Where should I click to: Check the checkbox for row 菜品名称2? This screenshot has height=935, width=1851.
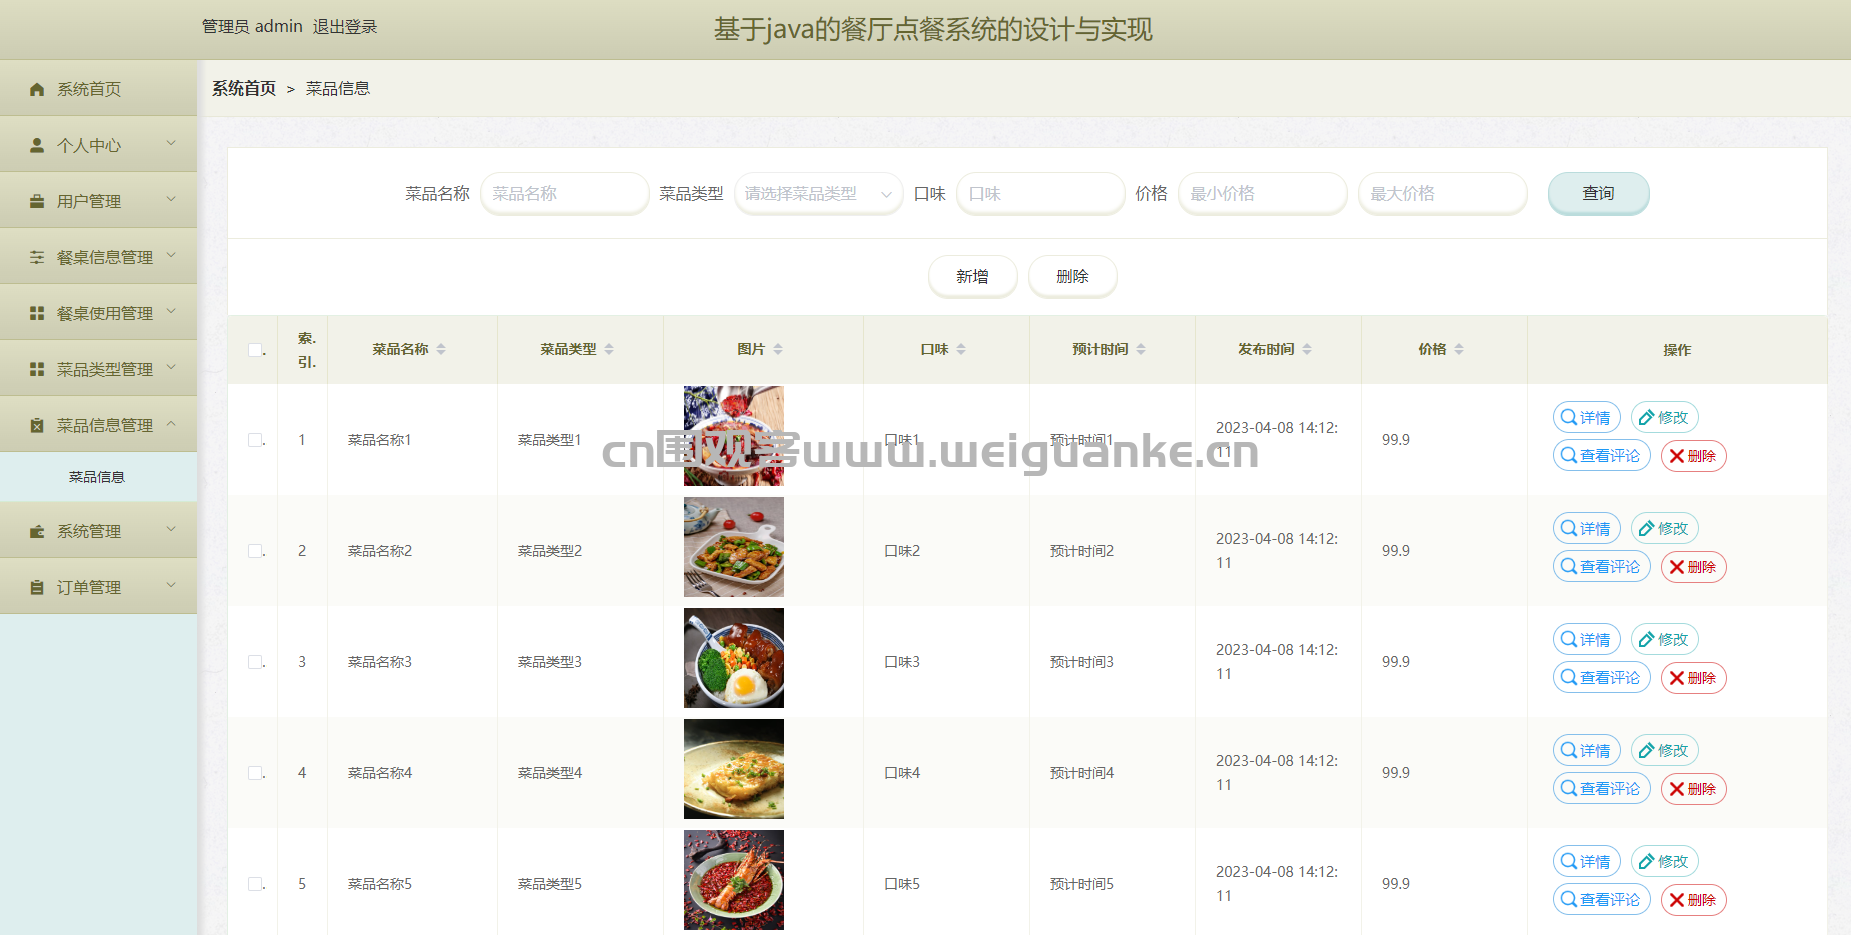pyautogui.click(x=255, y=551)
